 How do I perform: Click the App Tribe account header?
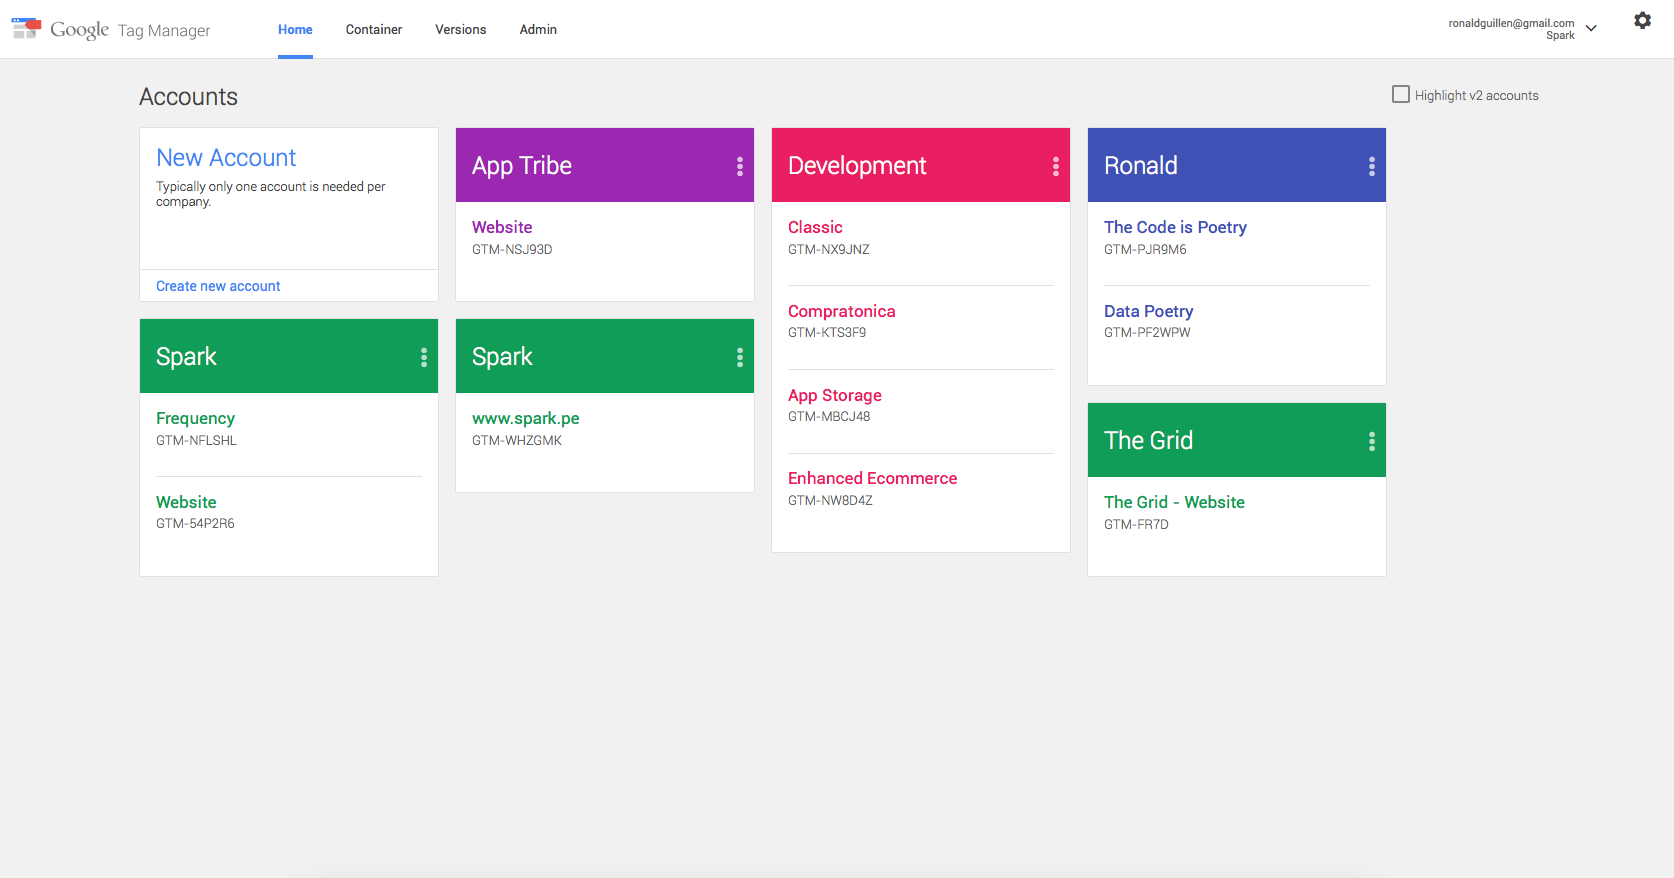pos(605,165)
